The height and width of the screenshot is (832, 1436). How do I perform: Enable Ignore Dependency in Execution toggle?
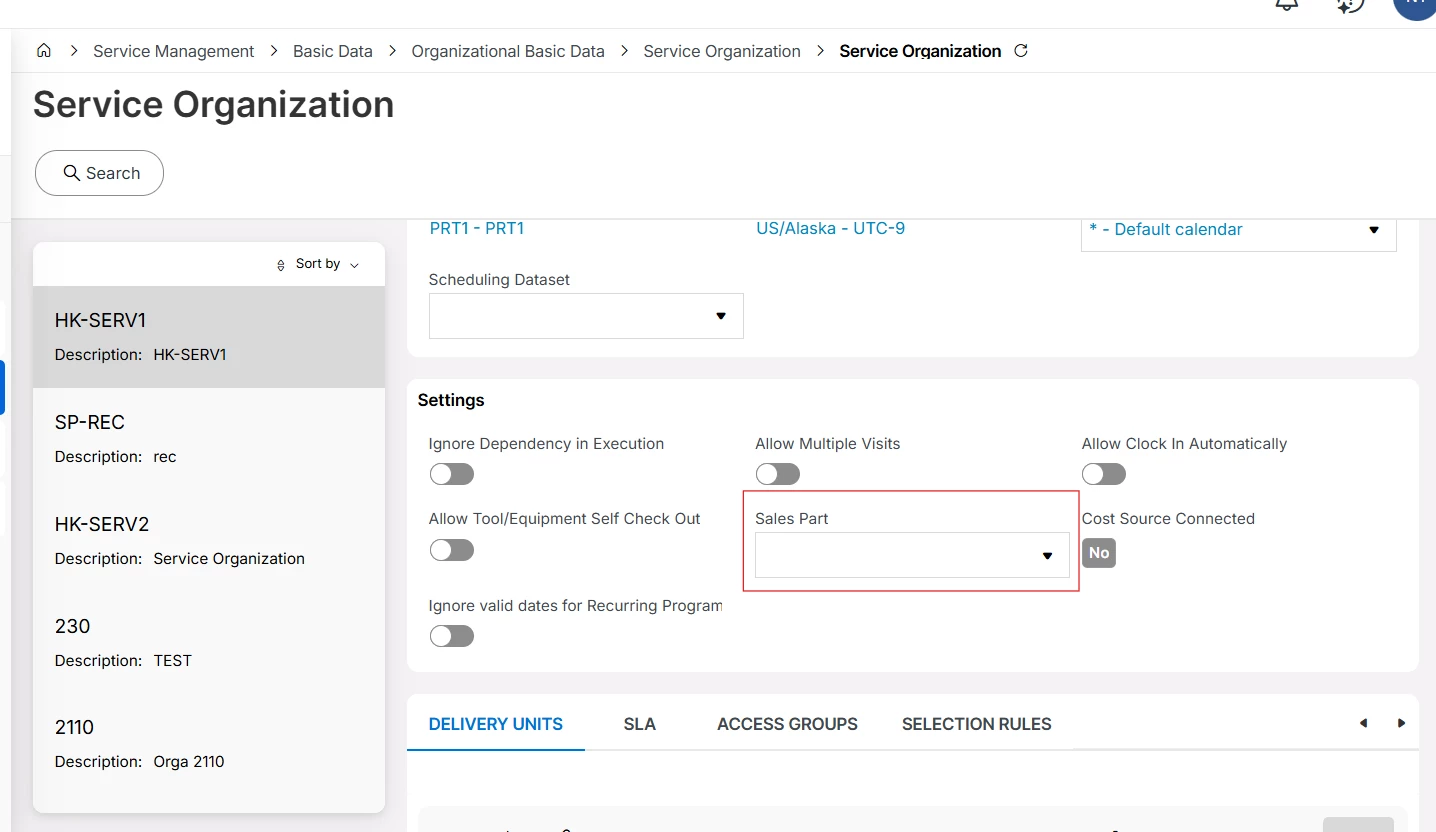click(x=451, y=474)
